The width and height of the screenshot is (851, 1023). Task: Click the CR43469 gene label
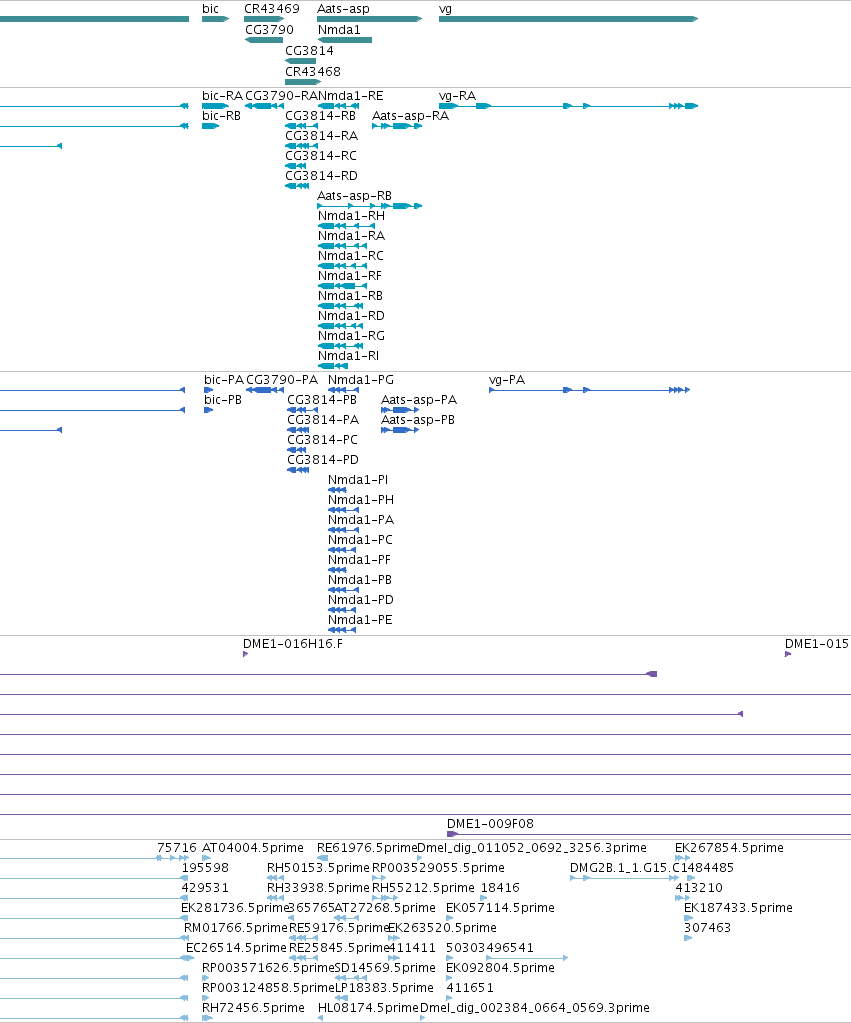coord(271,8)
